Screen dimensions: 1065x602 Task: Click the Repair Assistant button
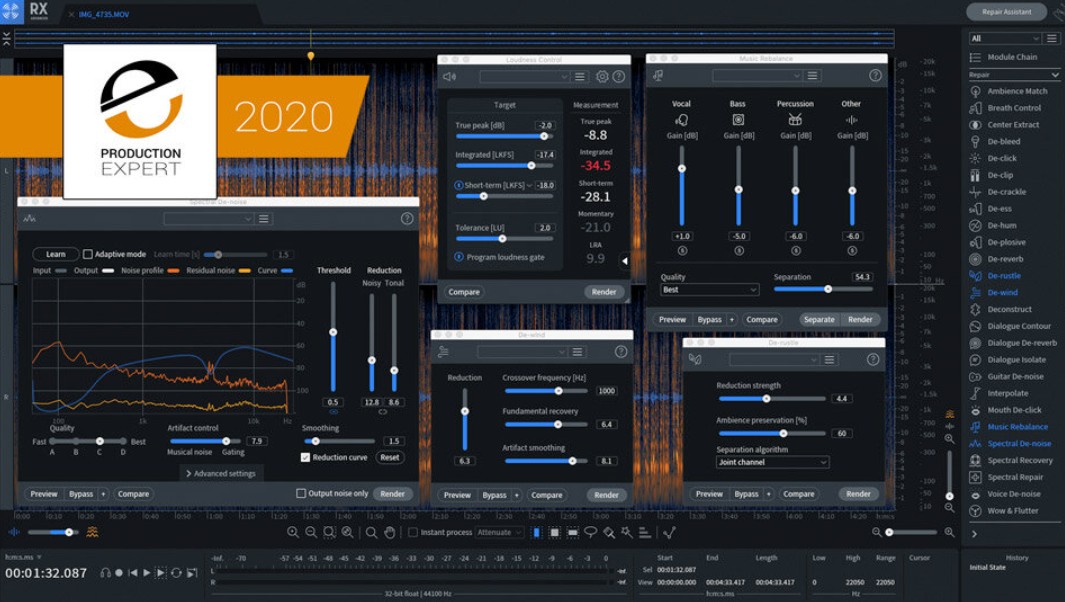pos(1007,12)
